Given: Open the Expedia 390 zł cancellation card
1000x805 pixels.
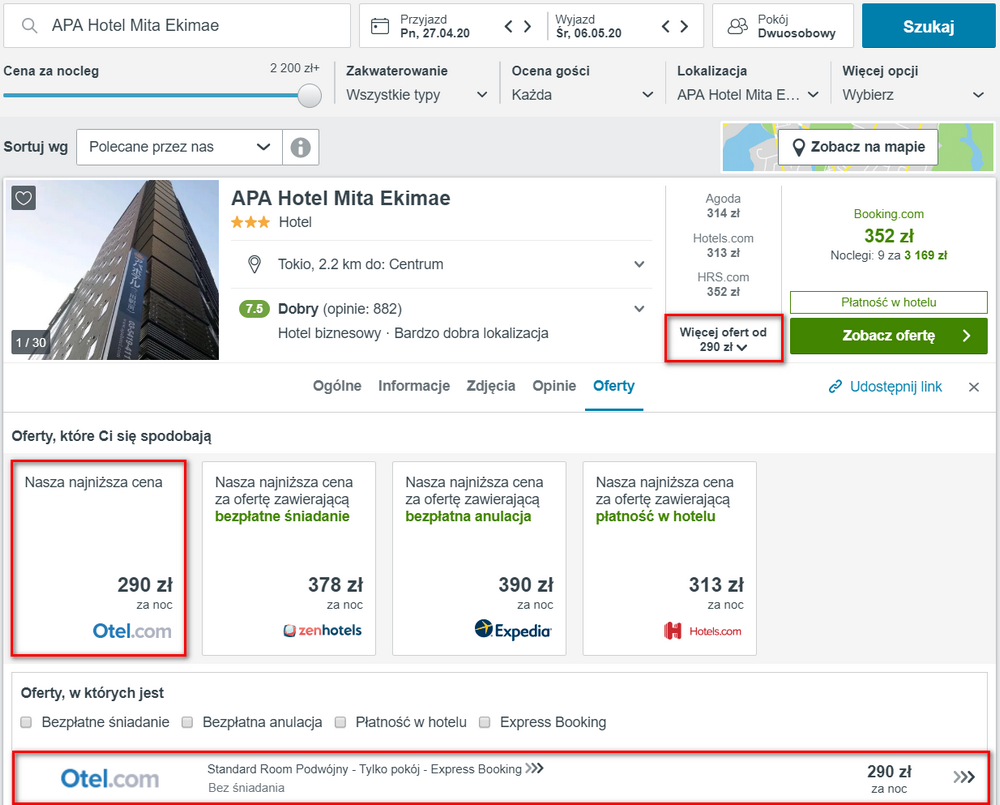Looking at the screenshot, I should click(479, 558).
